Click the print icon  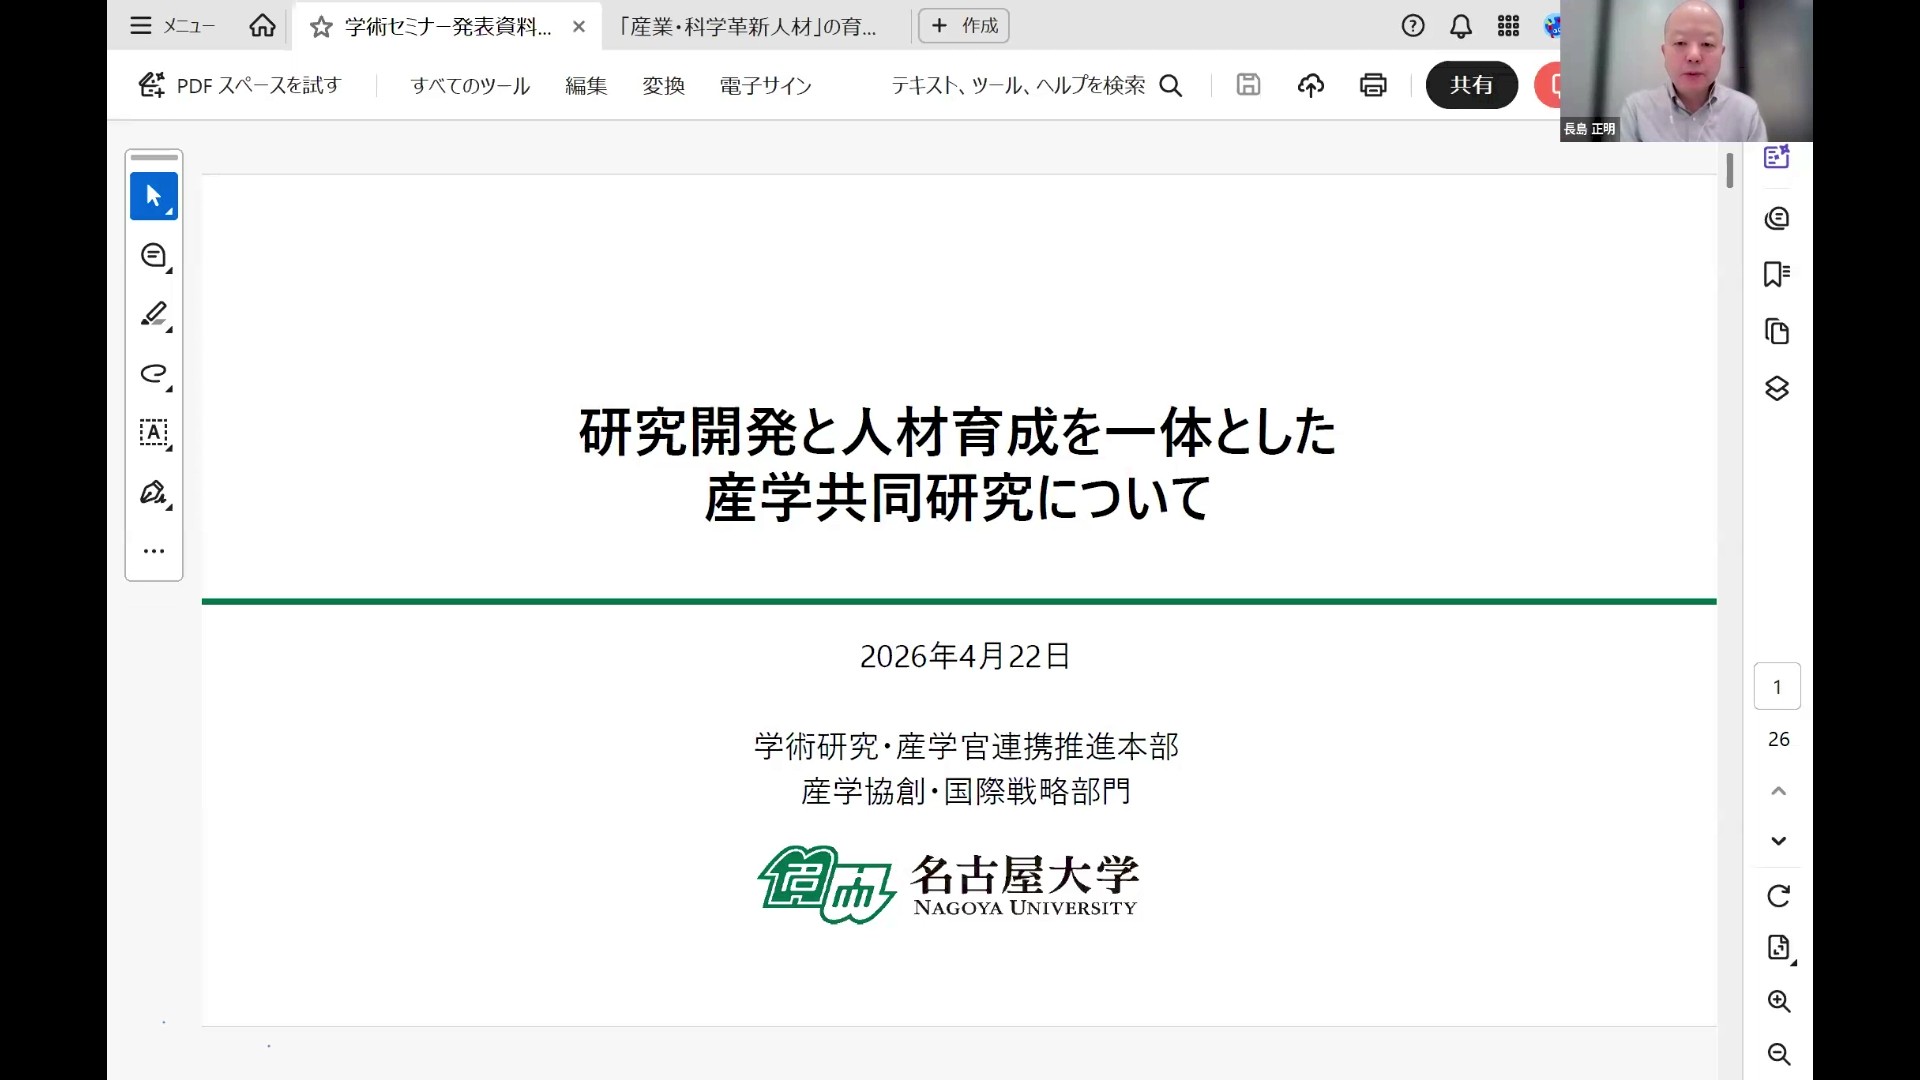click(x=1373, y=85)
